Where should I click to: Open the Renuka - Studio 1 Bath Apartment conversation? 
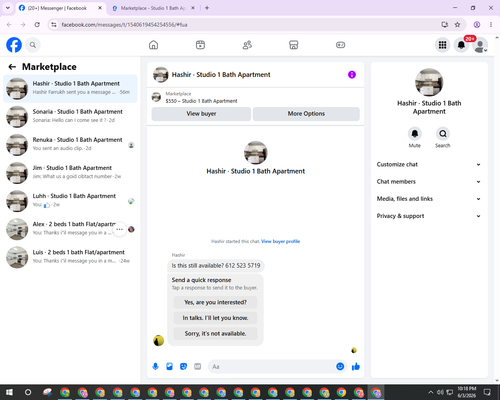pyautogui.click(x=70, y=145)
